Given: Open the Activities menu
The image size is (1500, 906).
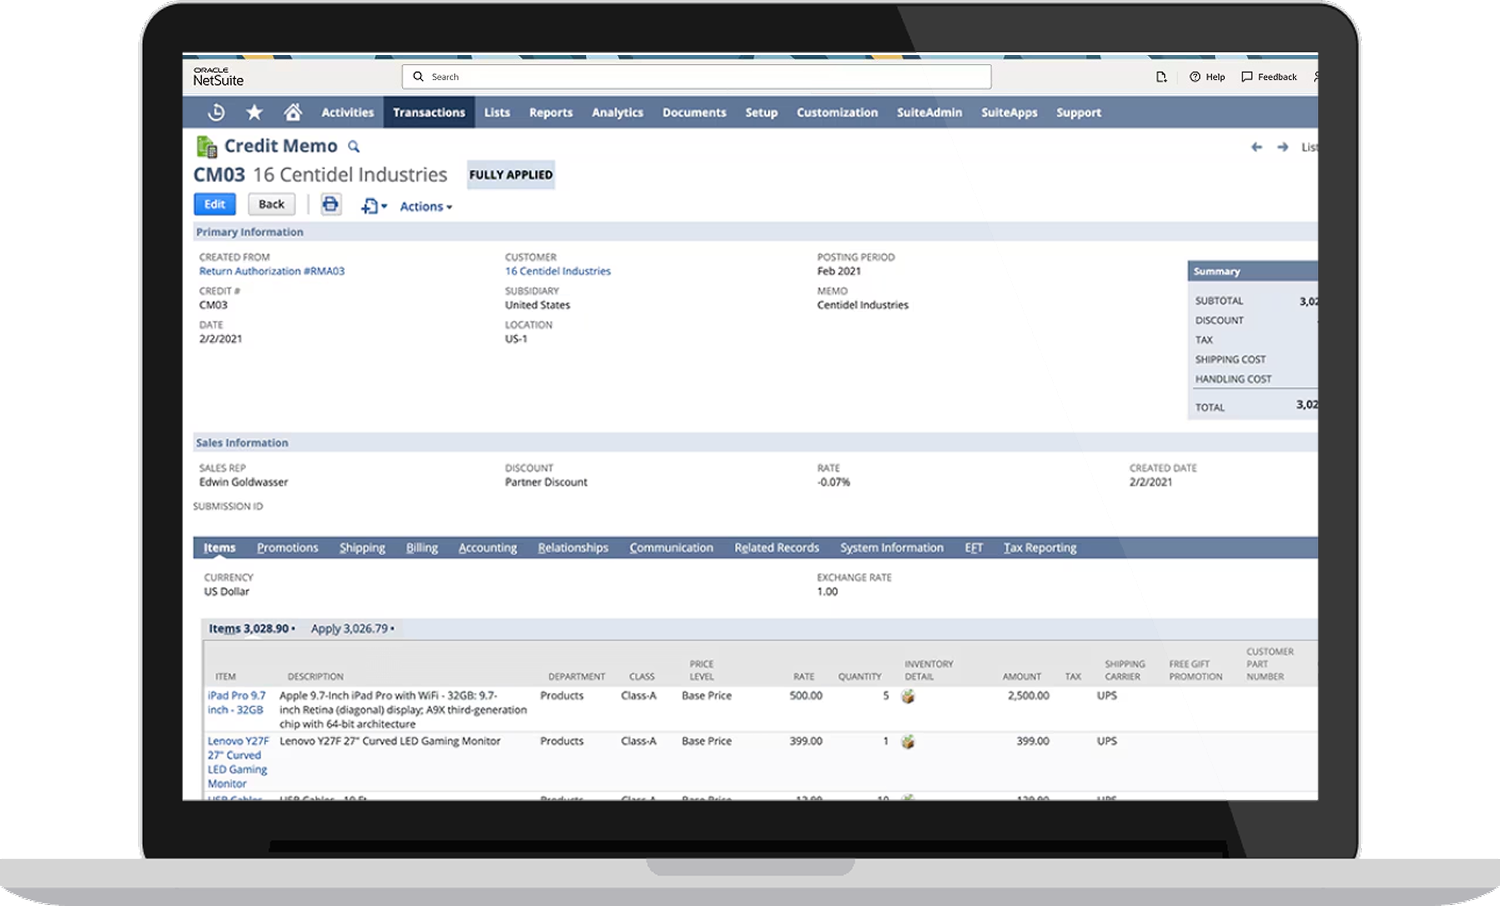Looking at the screenshot, I should (347, 113).
